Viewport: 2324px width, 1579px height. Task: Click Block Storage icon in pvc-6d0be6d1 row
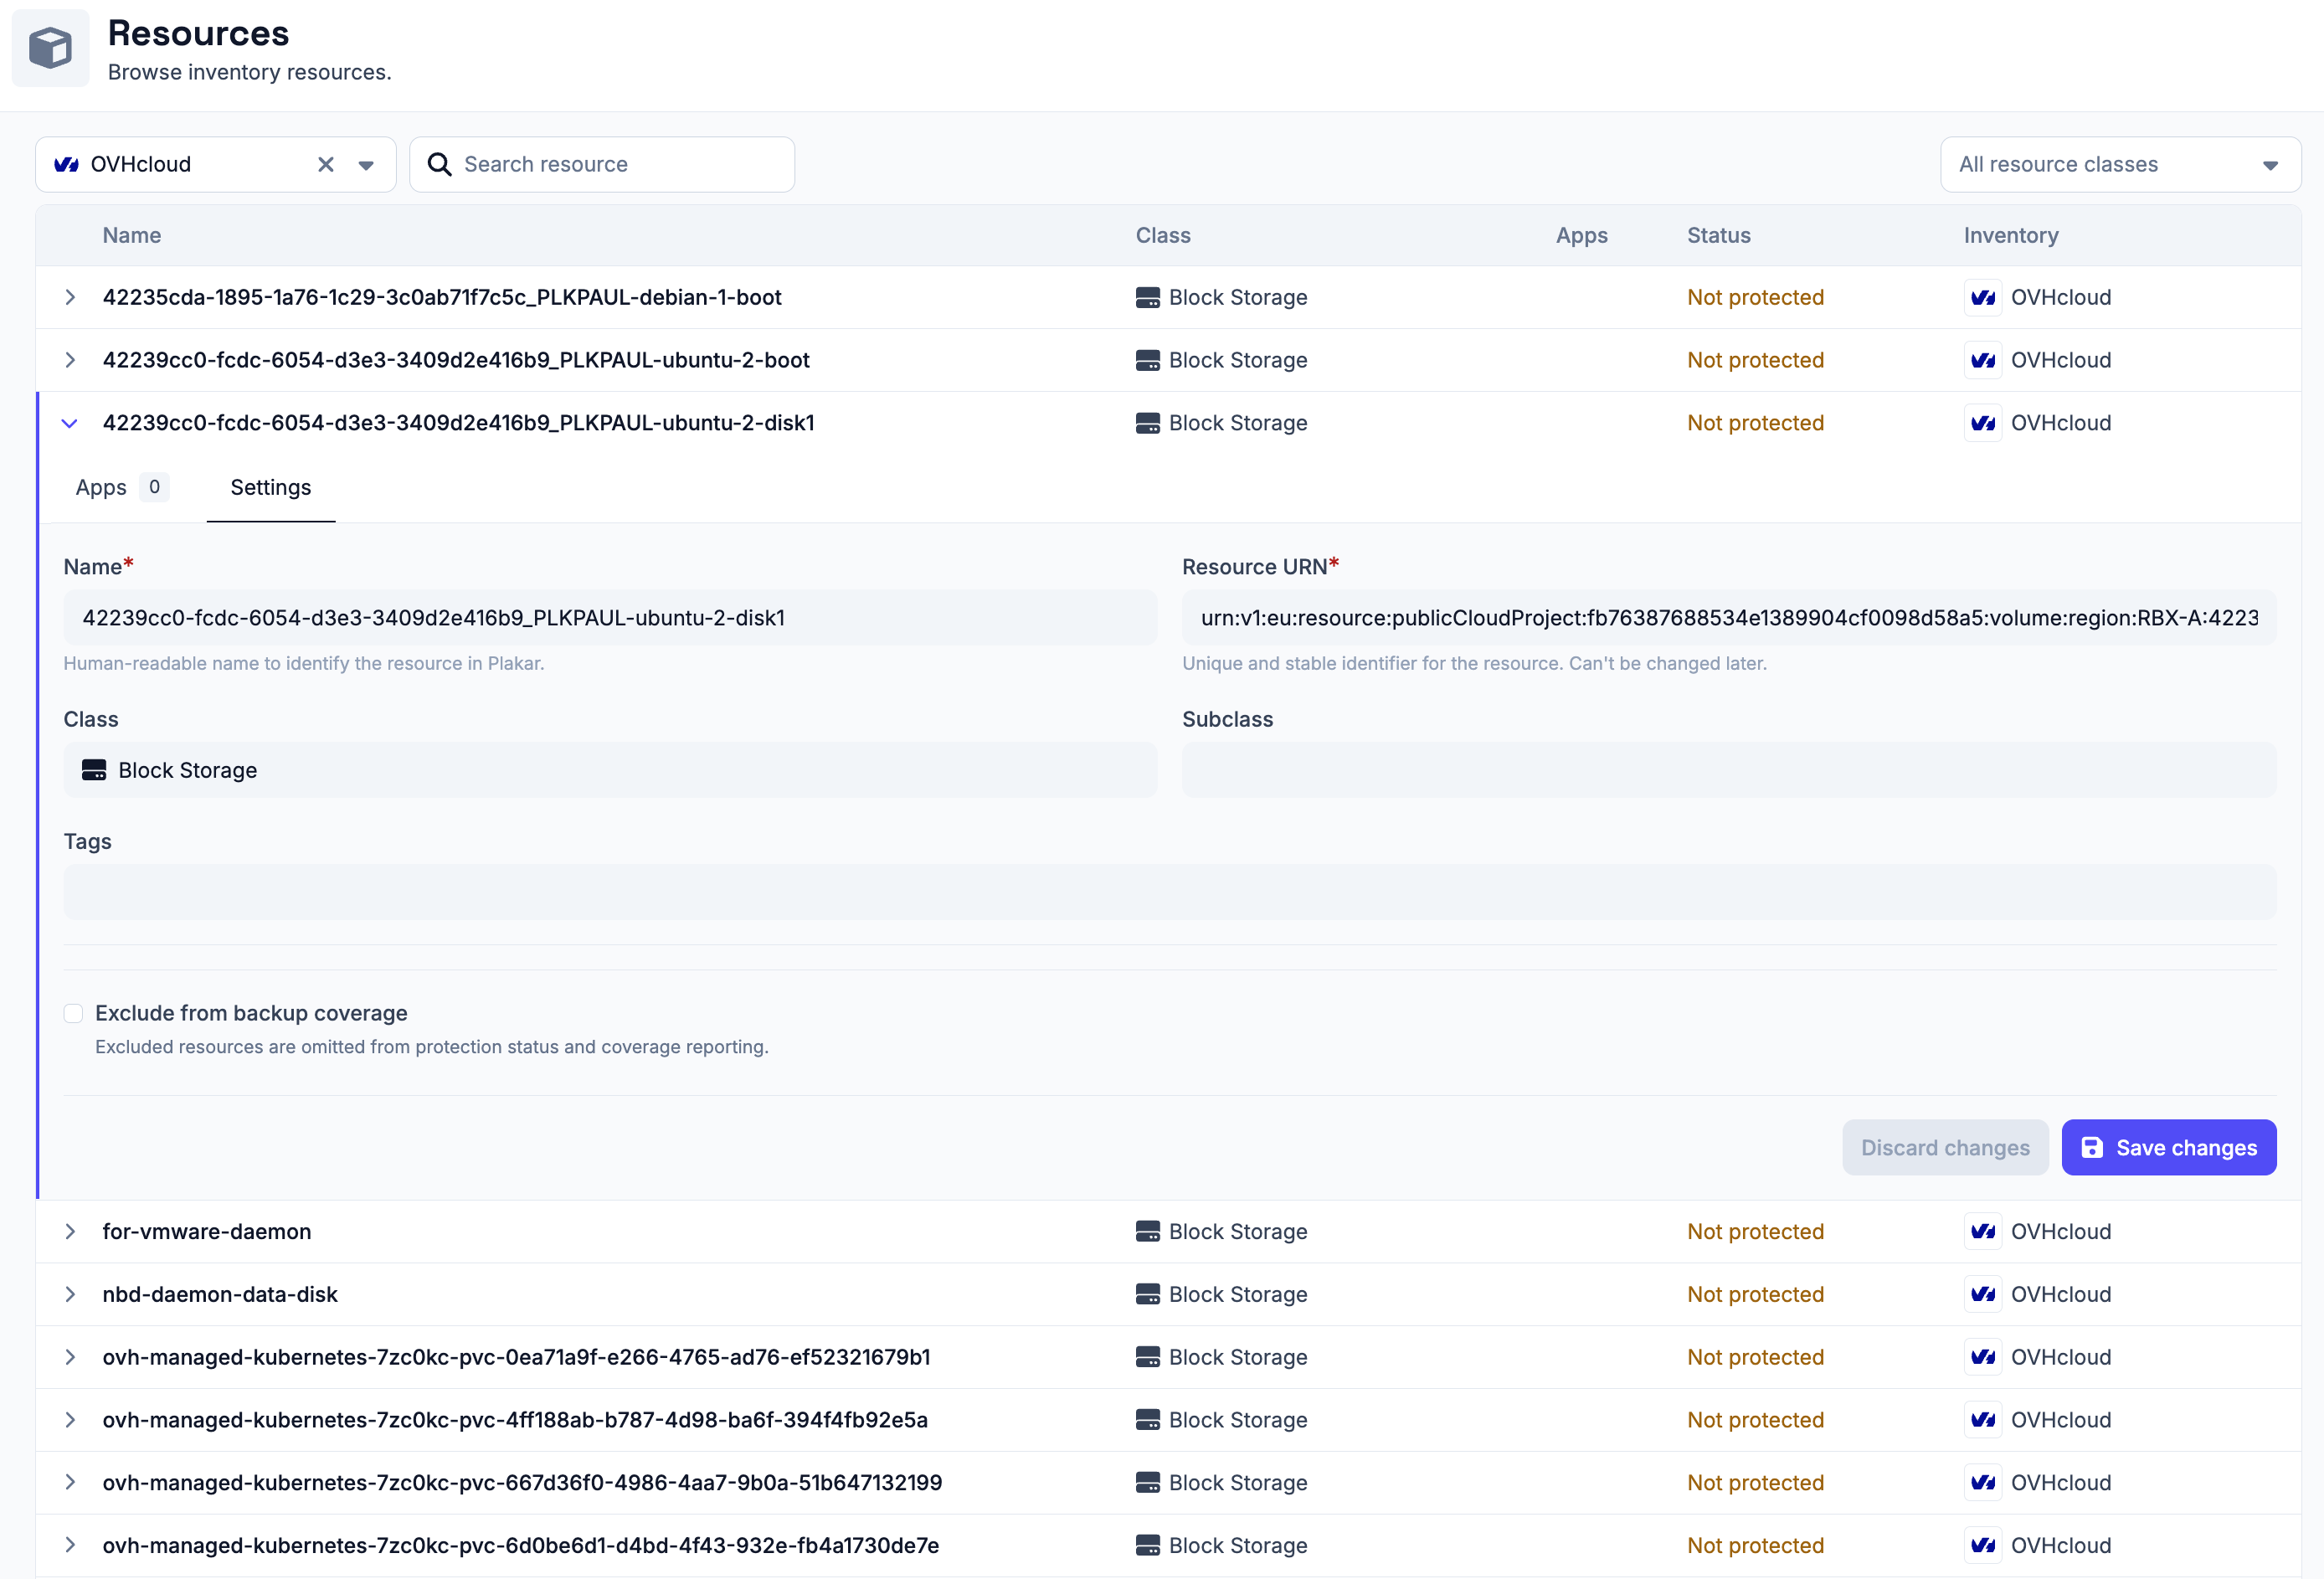coord(1148,1545)
